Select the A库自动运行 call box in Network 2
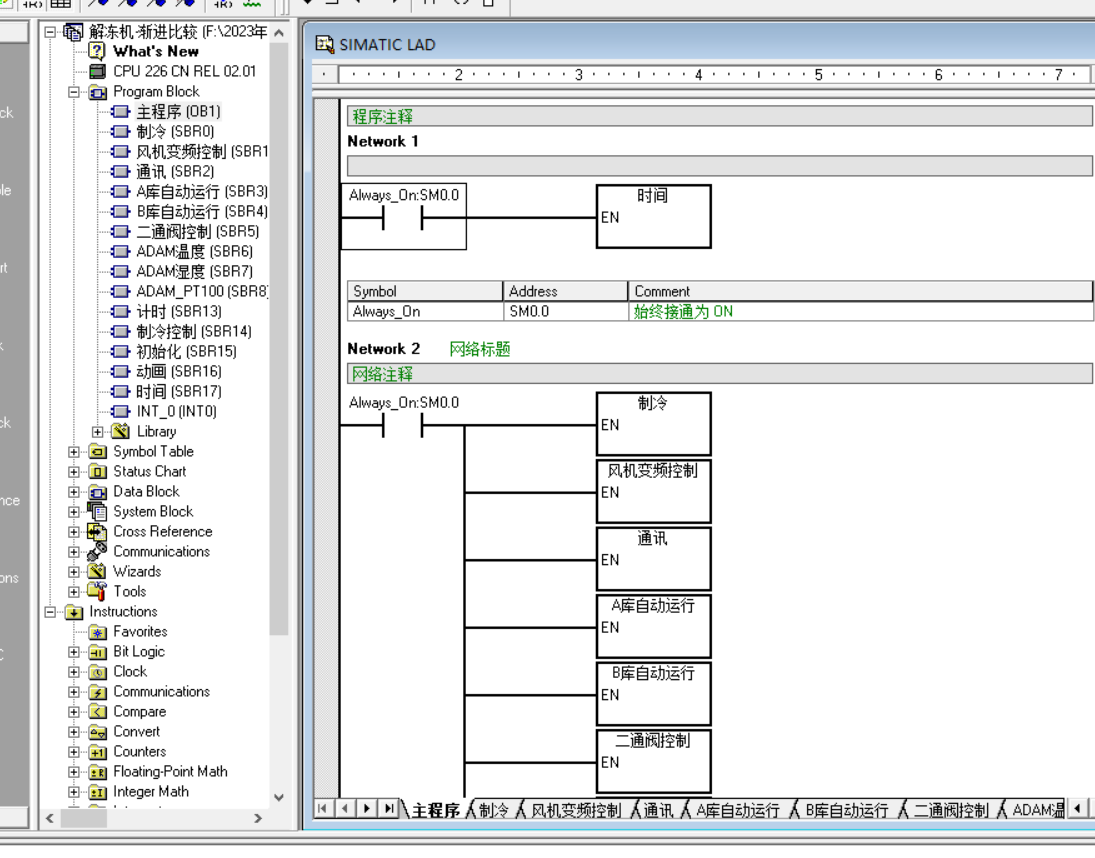This screenshot has width=1095, height=858. pos(654,626)
